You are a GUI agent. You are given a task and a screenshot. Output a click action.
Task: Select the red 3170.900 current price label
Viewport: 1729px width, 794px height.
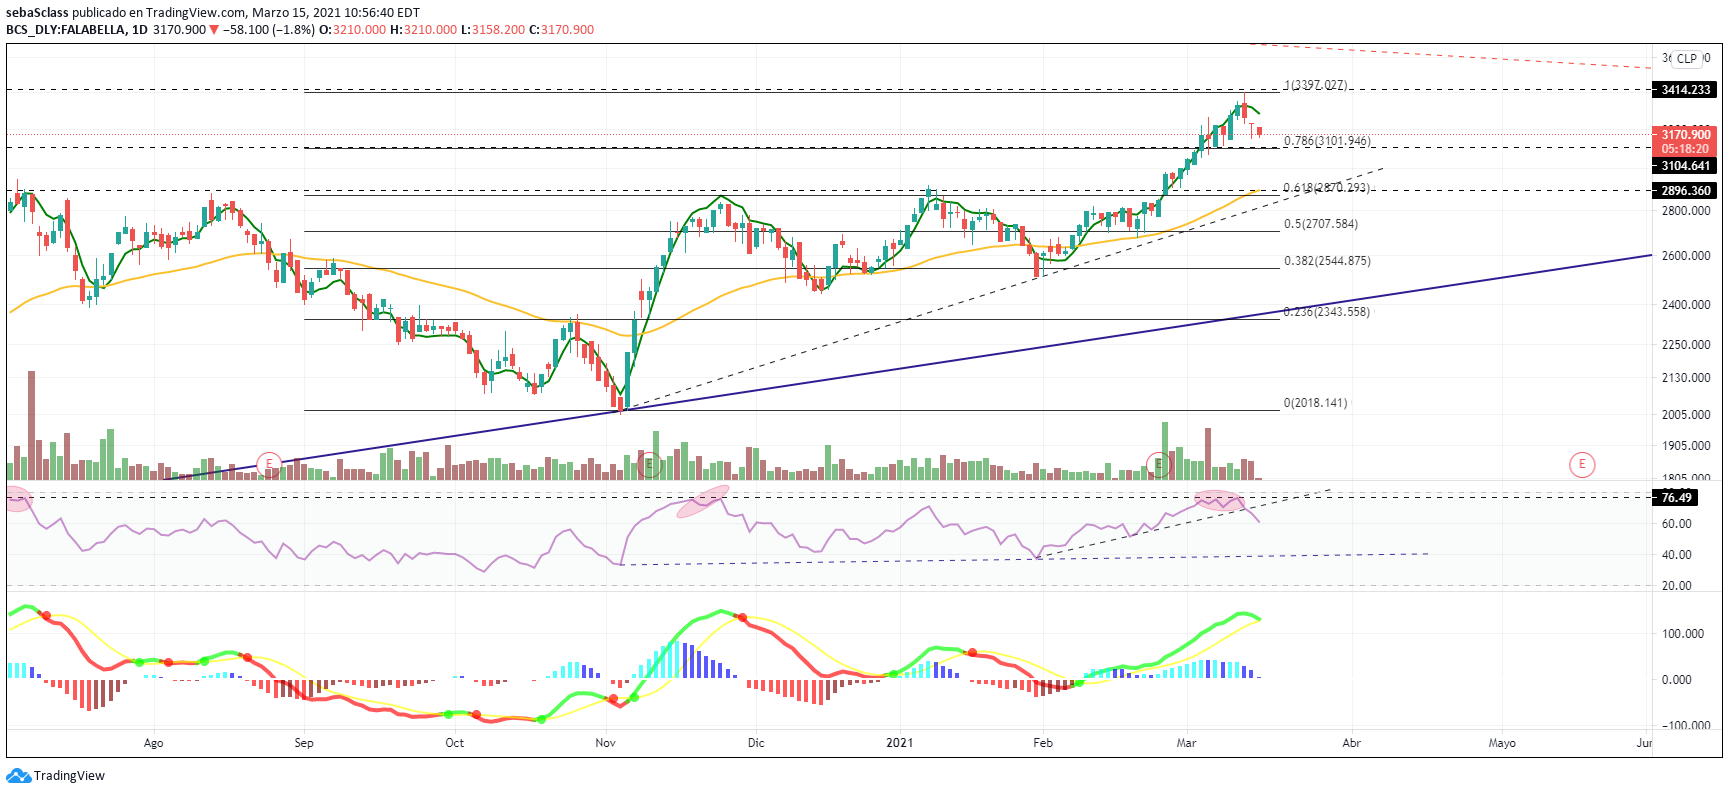1686,134
